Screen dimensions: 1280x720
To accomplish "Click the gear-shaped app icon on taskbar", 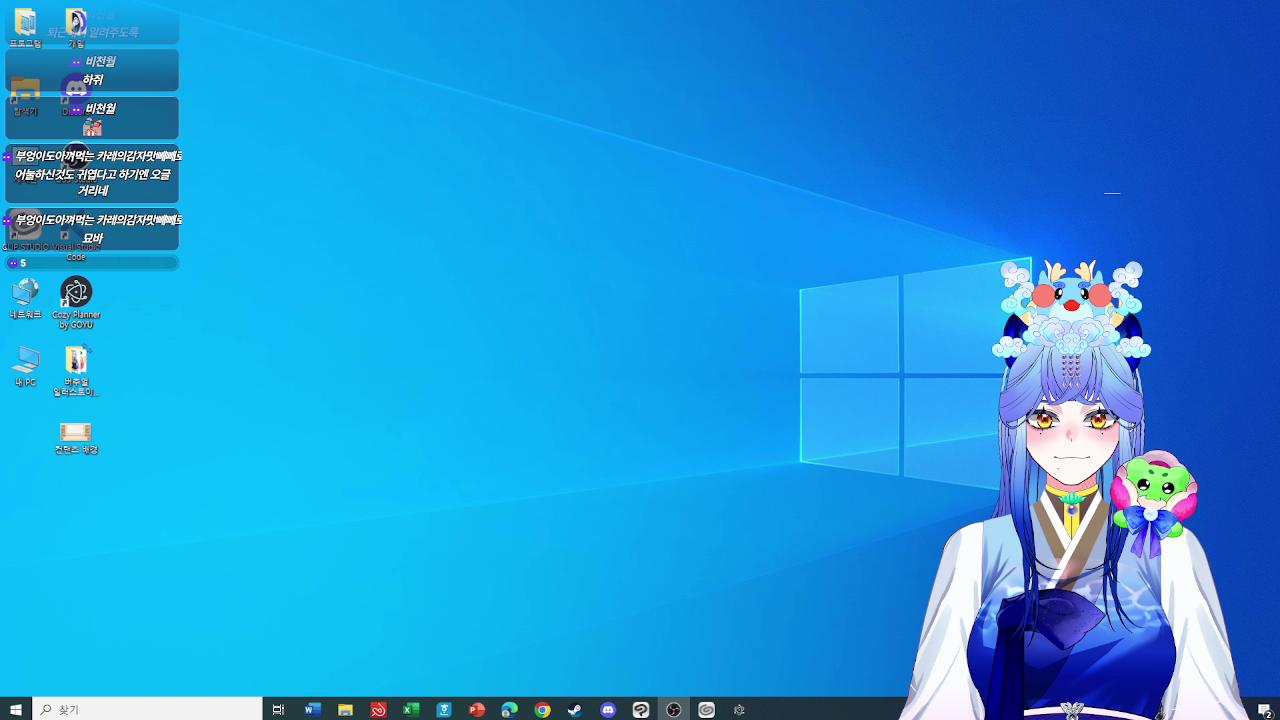I will [x=739, y=709].
